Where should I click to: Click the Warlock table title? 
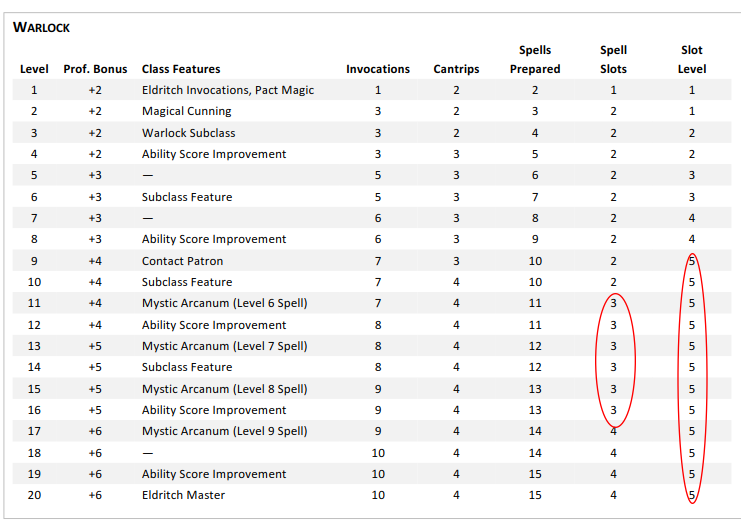42,27
